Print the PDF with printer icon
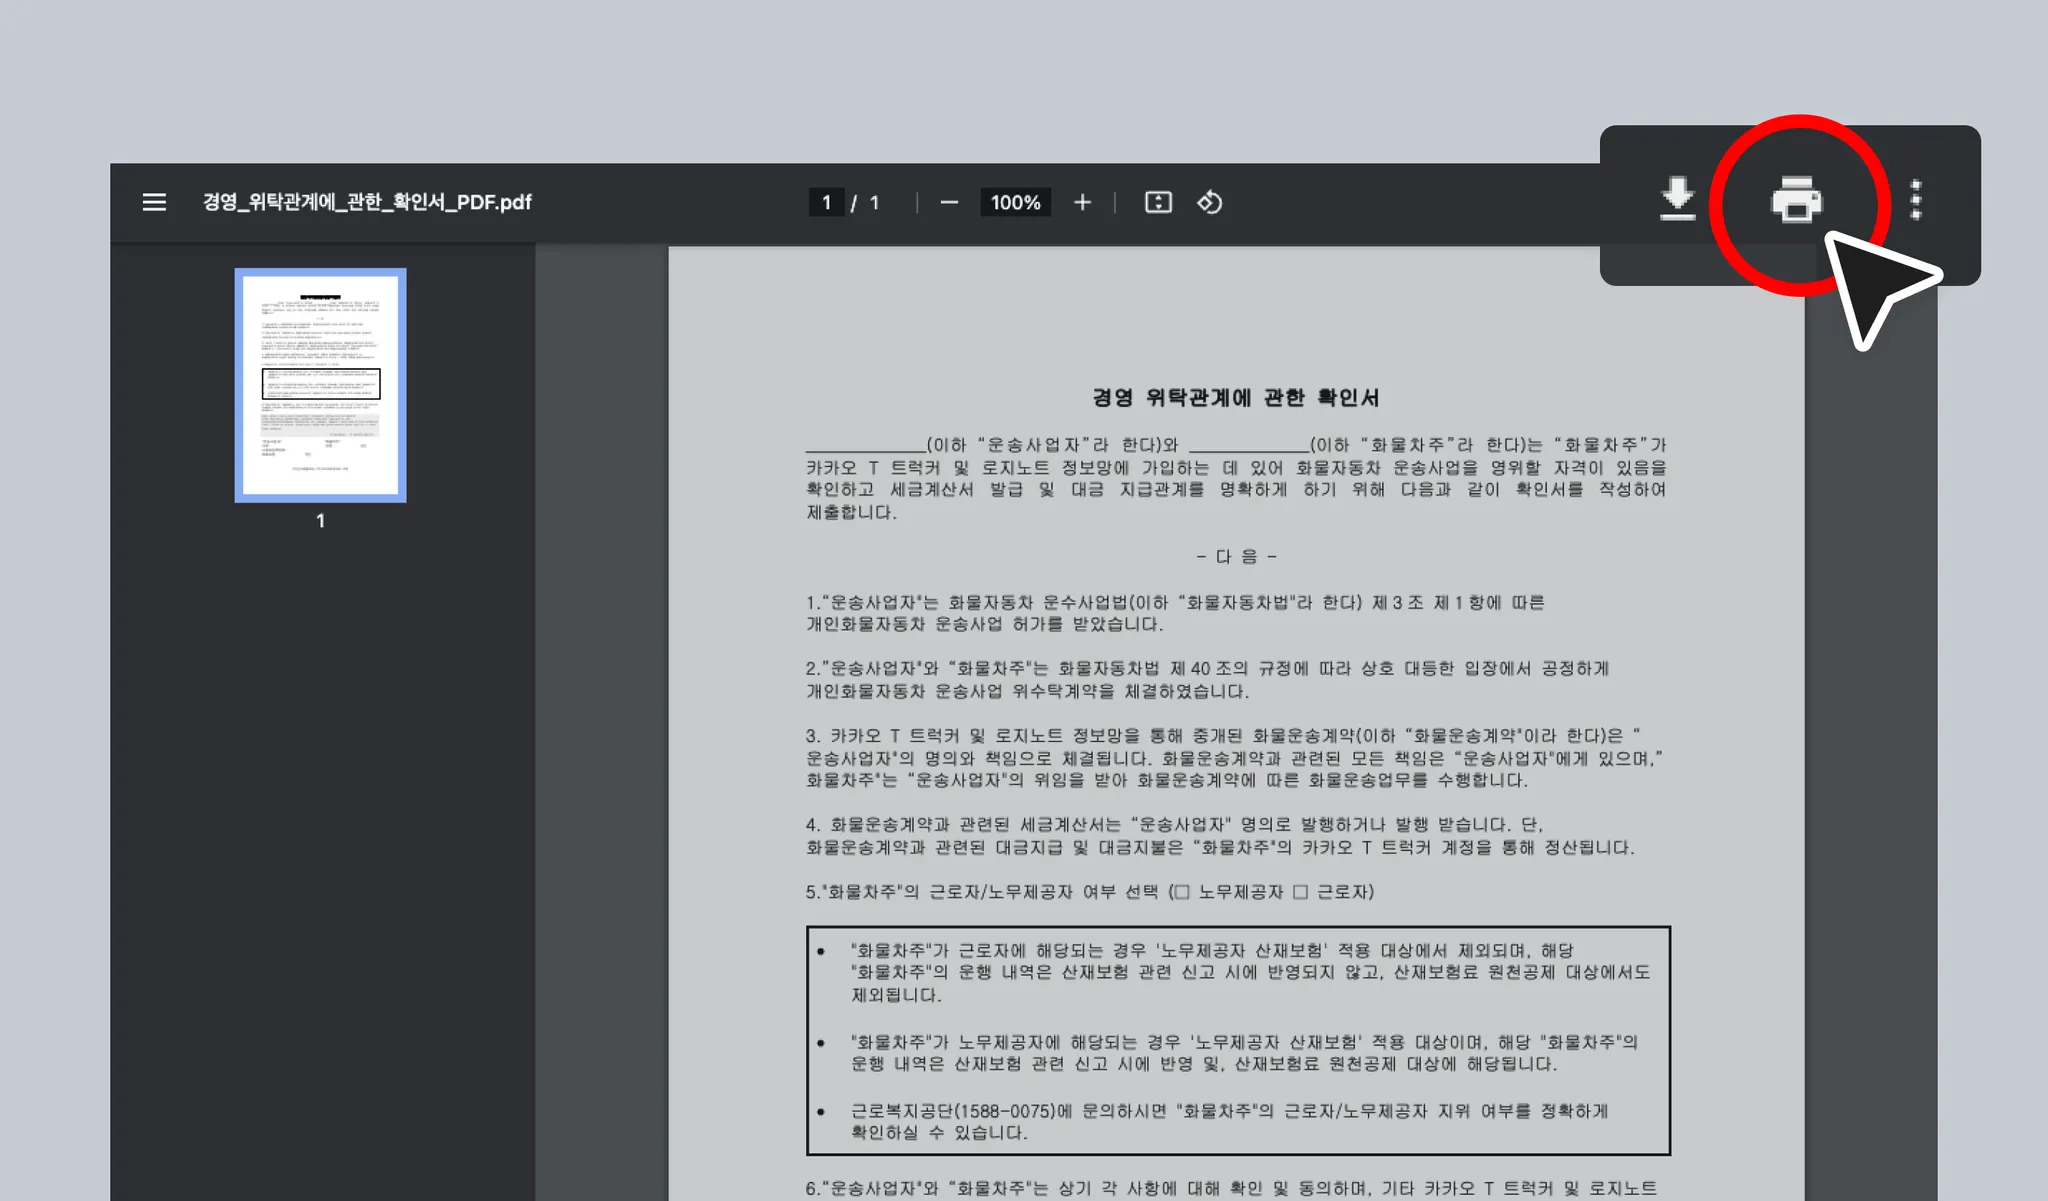 [x=1796, y=199]
